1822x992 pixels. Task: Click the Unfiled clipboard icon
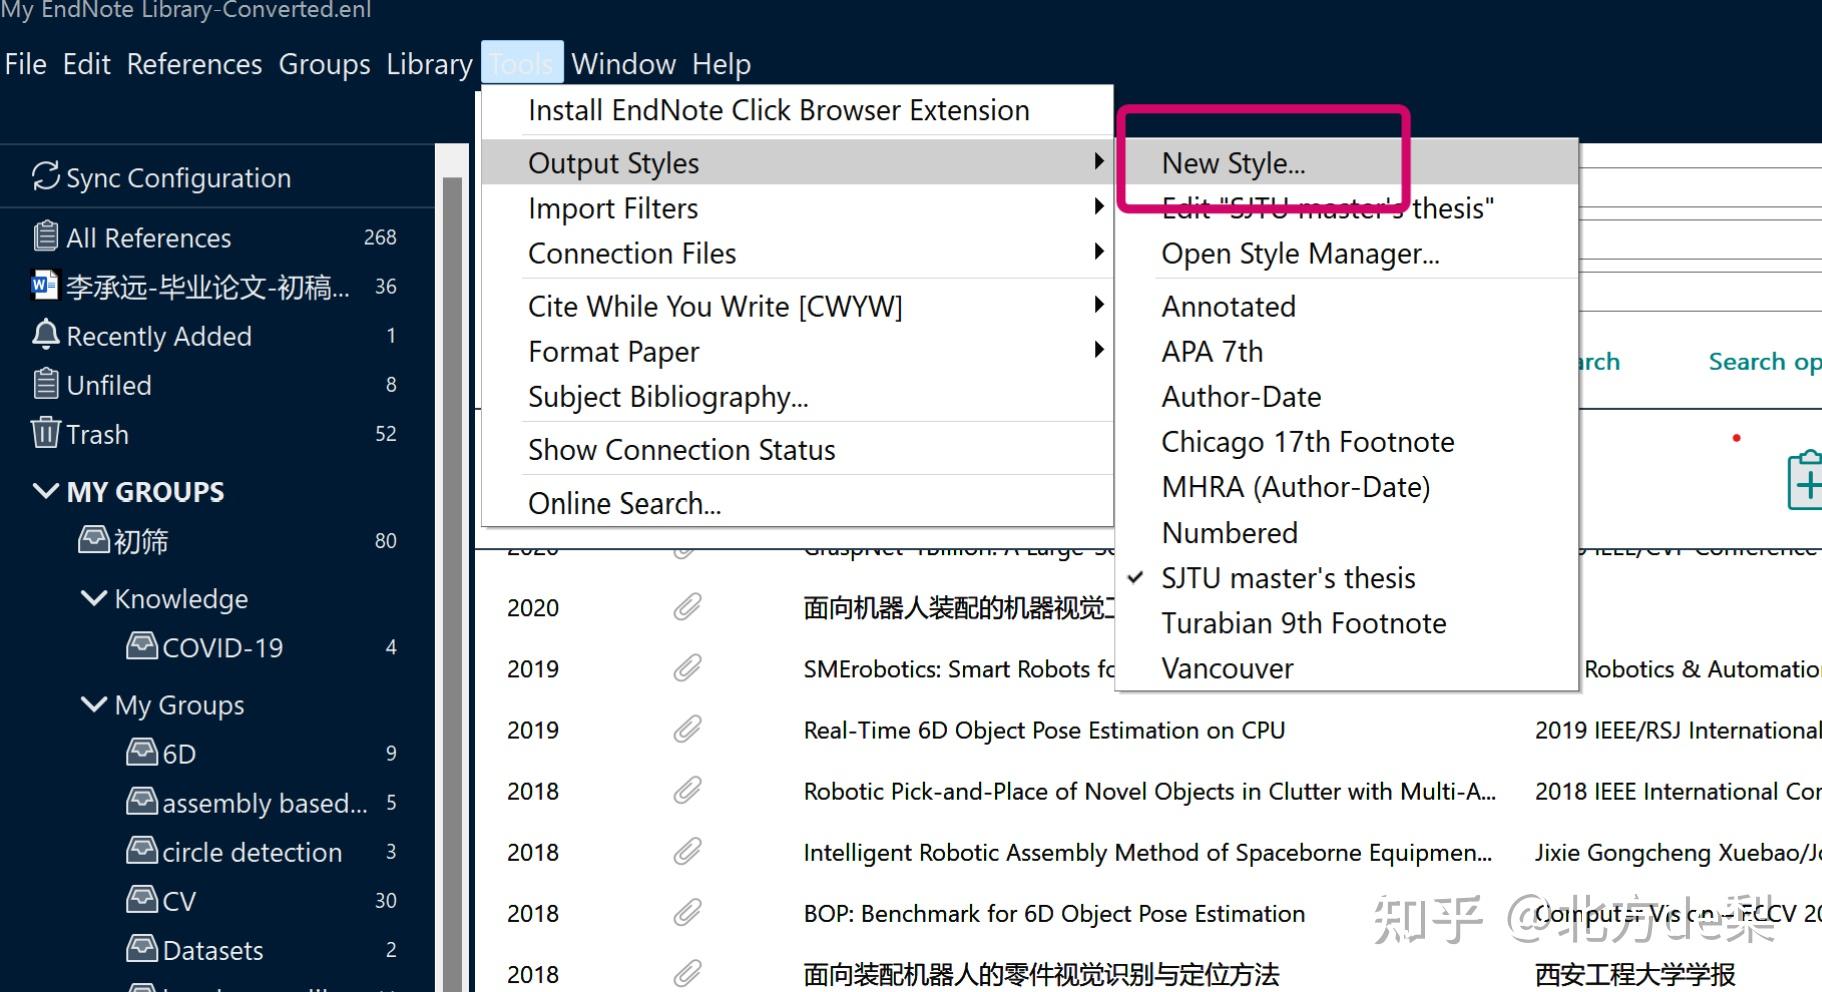coord(45,383)
